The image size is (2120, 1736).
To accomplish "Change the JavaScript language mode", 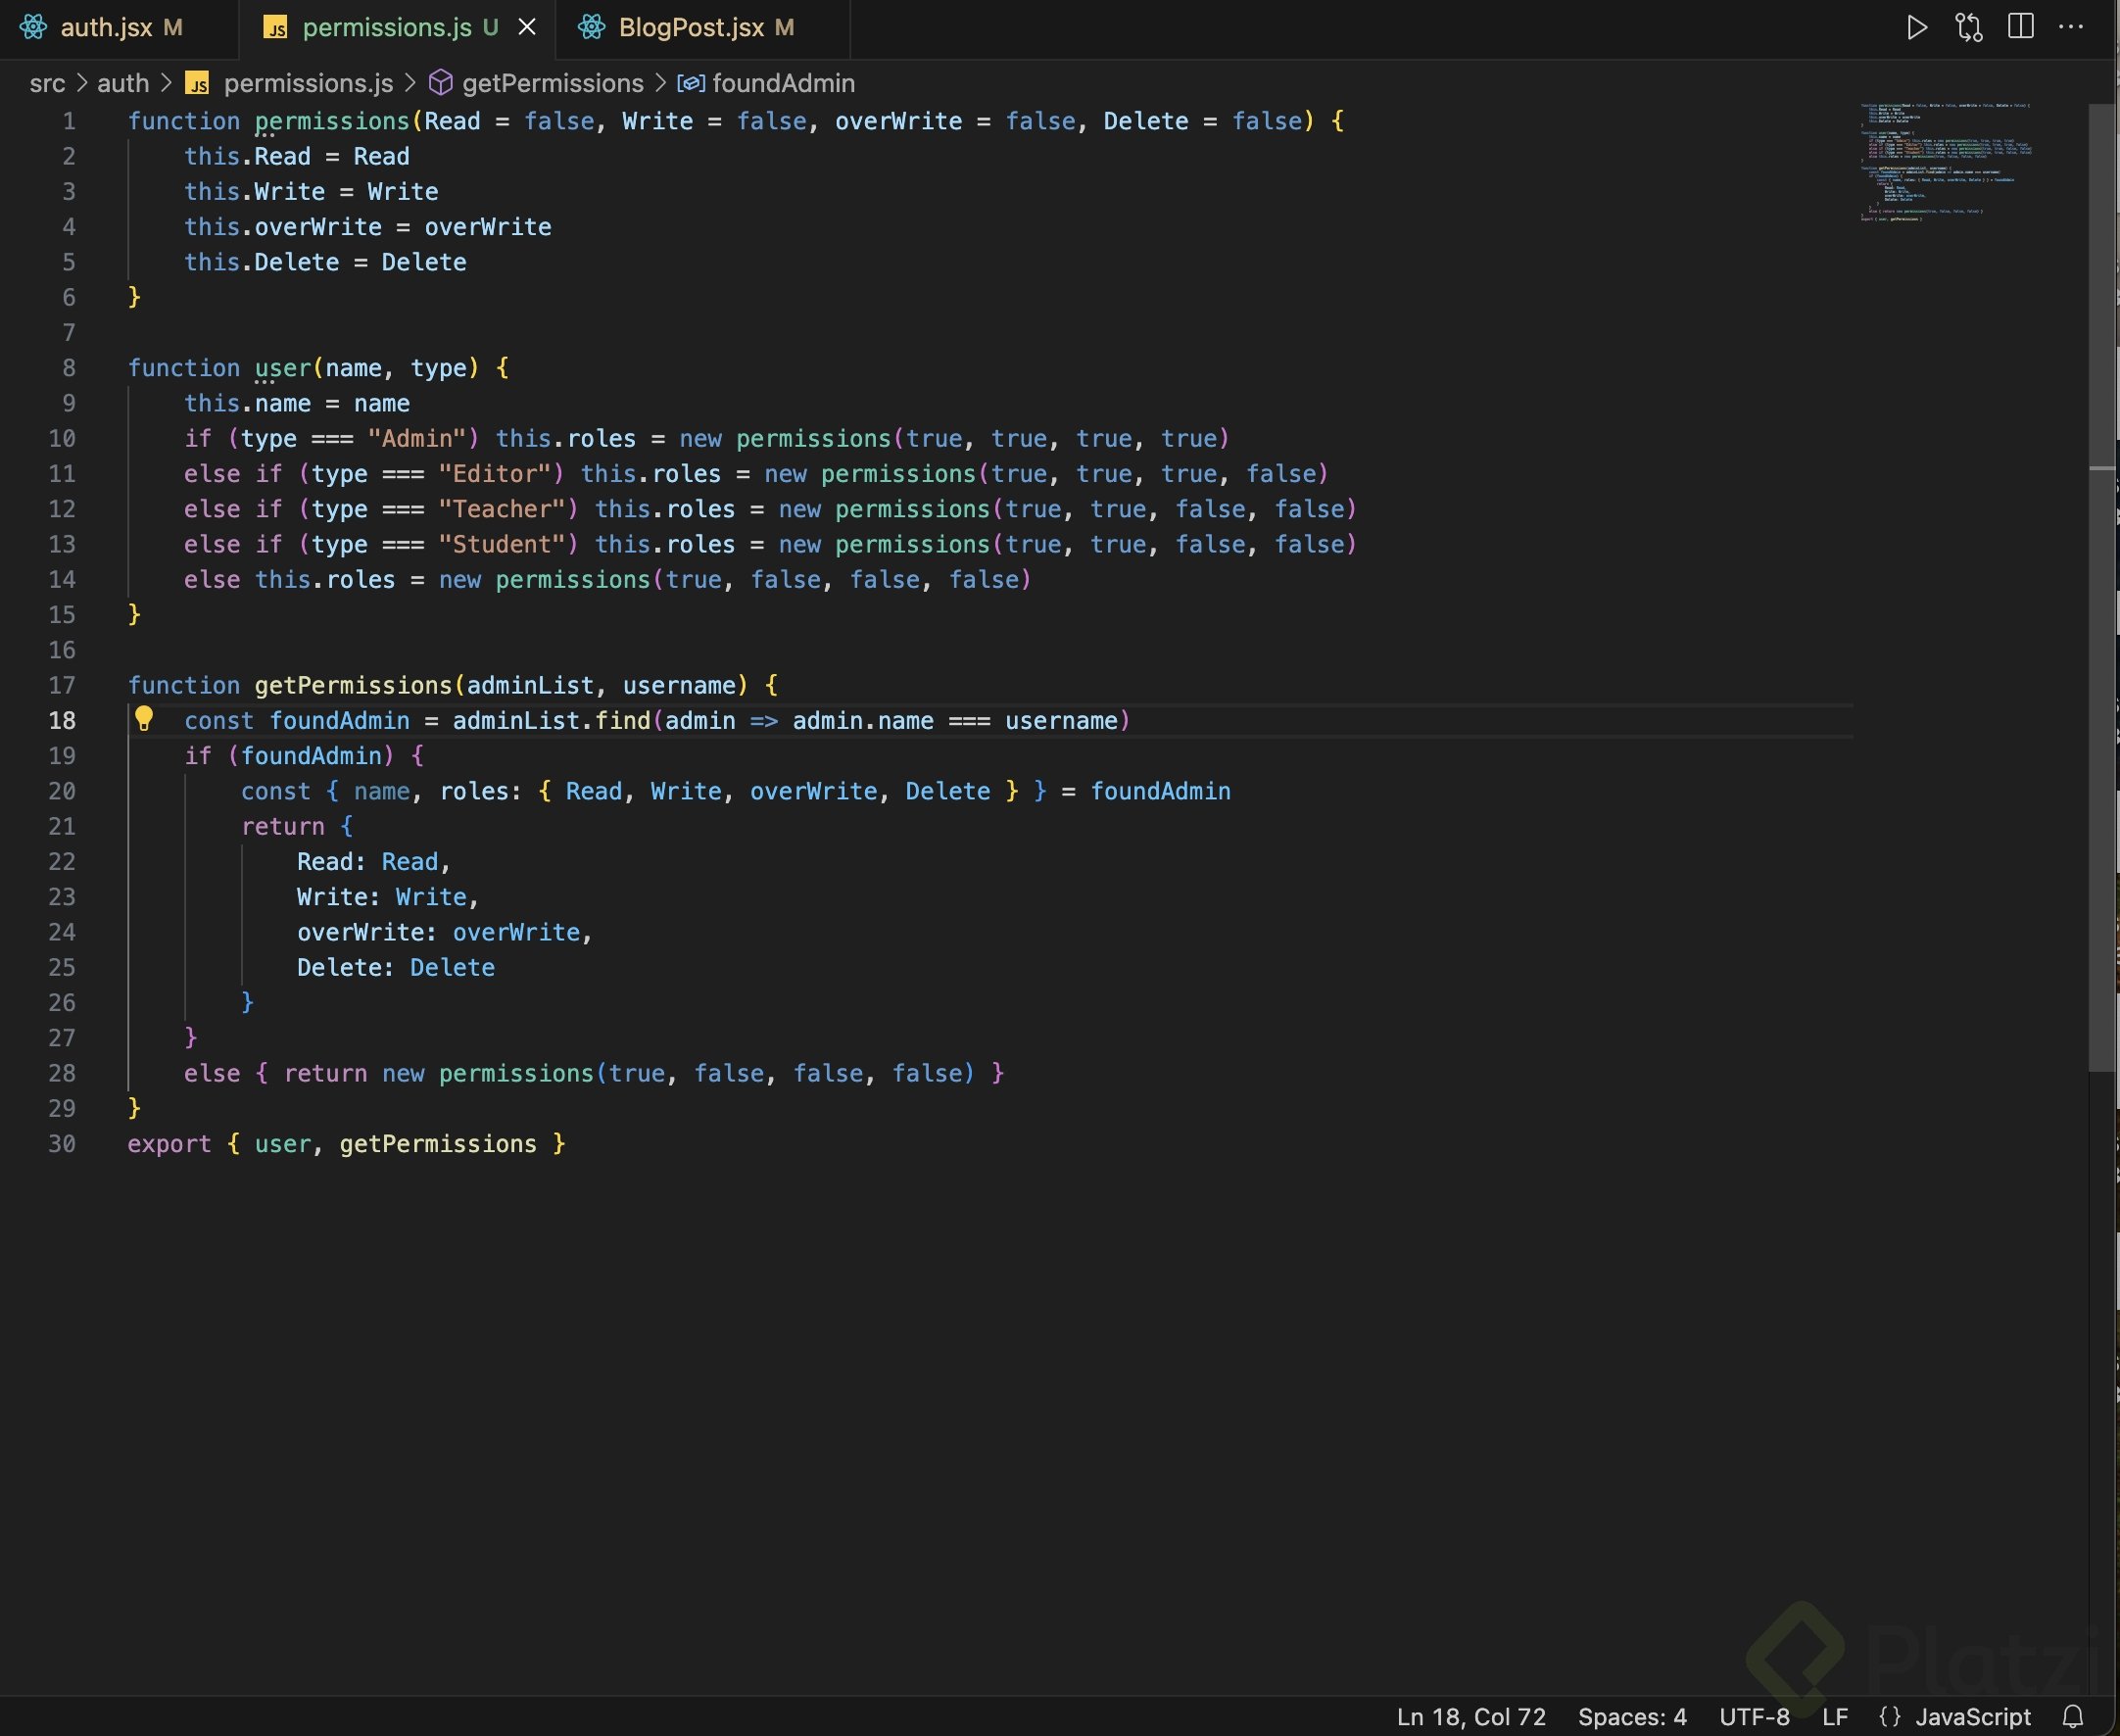I will click(1972, 1717).
